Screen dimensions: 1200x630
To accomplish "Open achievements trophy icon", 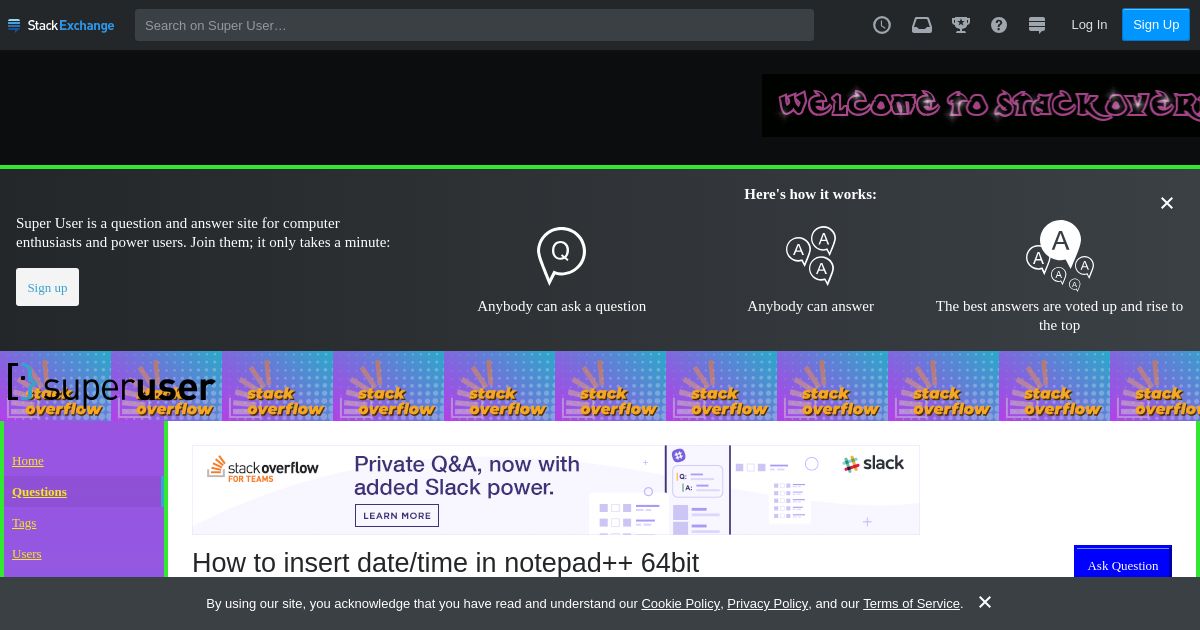I will point(961,25).
